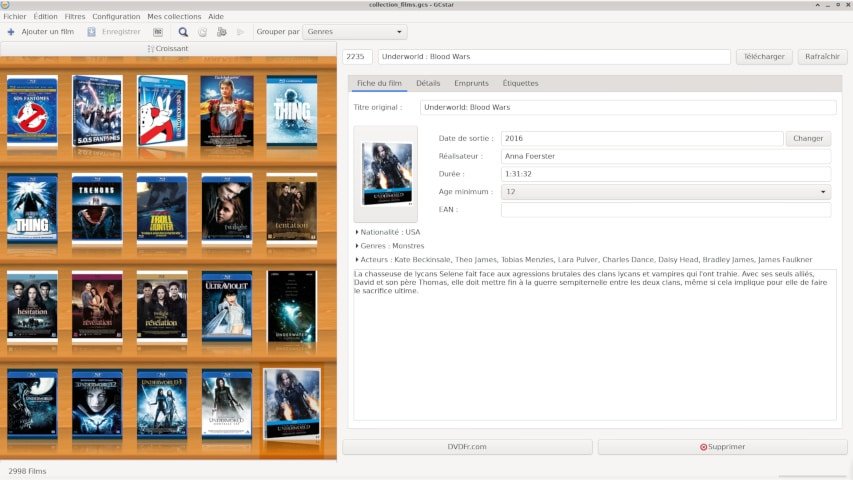Click the title field Underworld : Blood Wars
The width and height of the screenshot is (853, 480).
pos(554,57)
